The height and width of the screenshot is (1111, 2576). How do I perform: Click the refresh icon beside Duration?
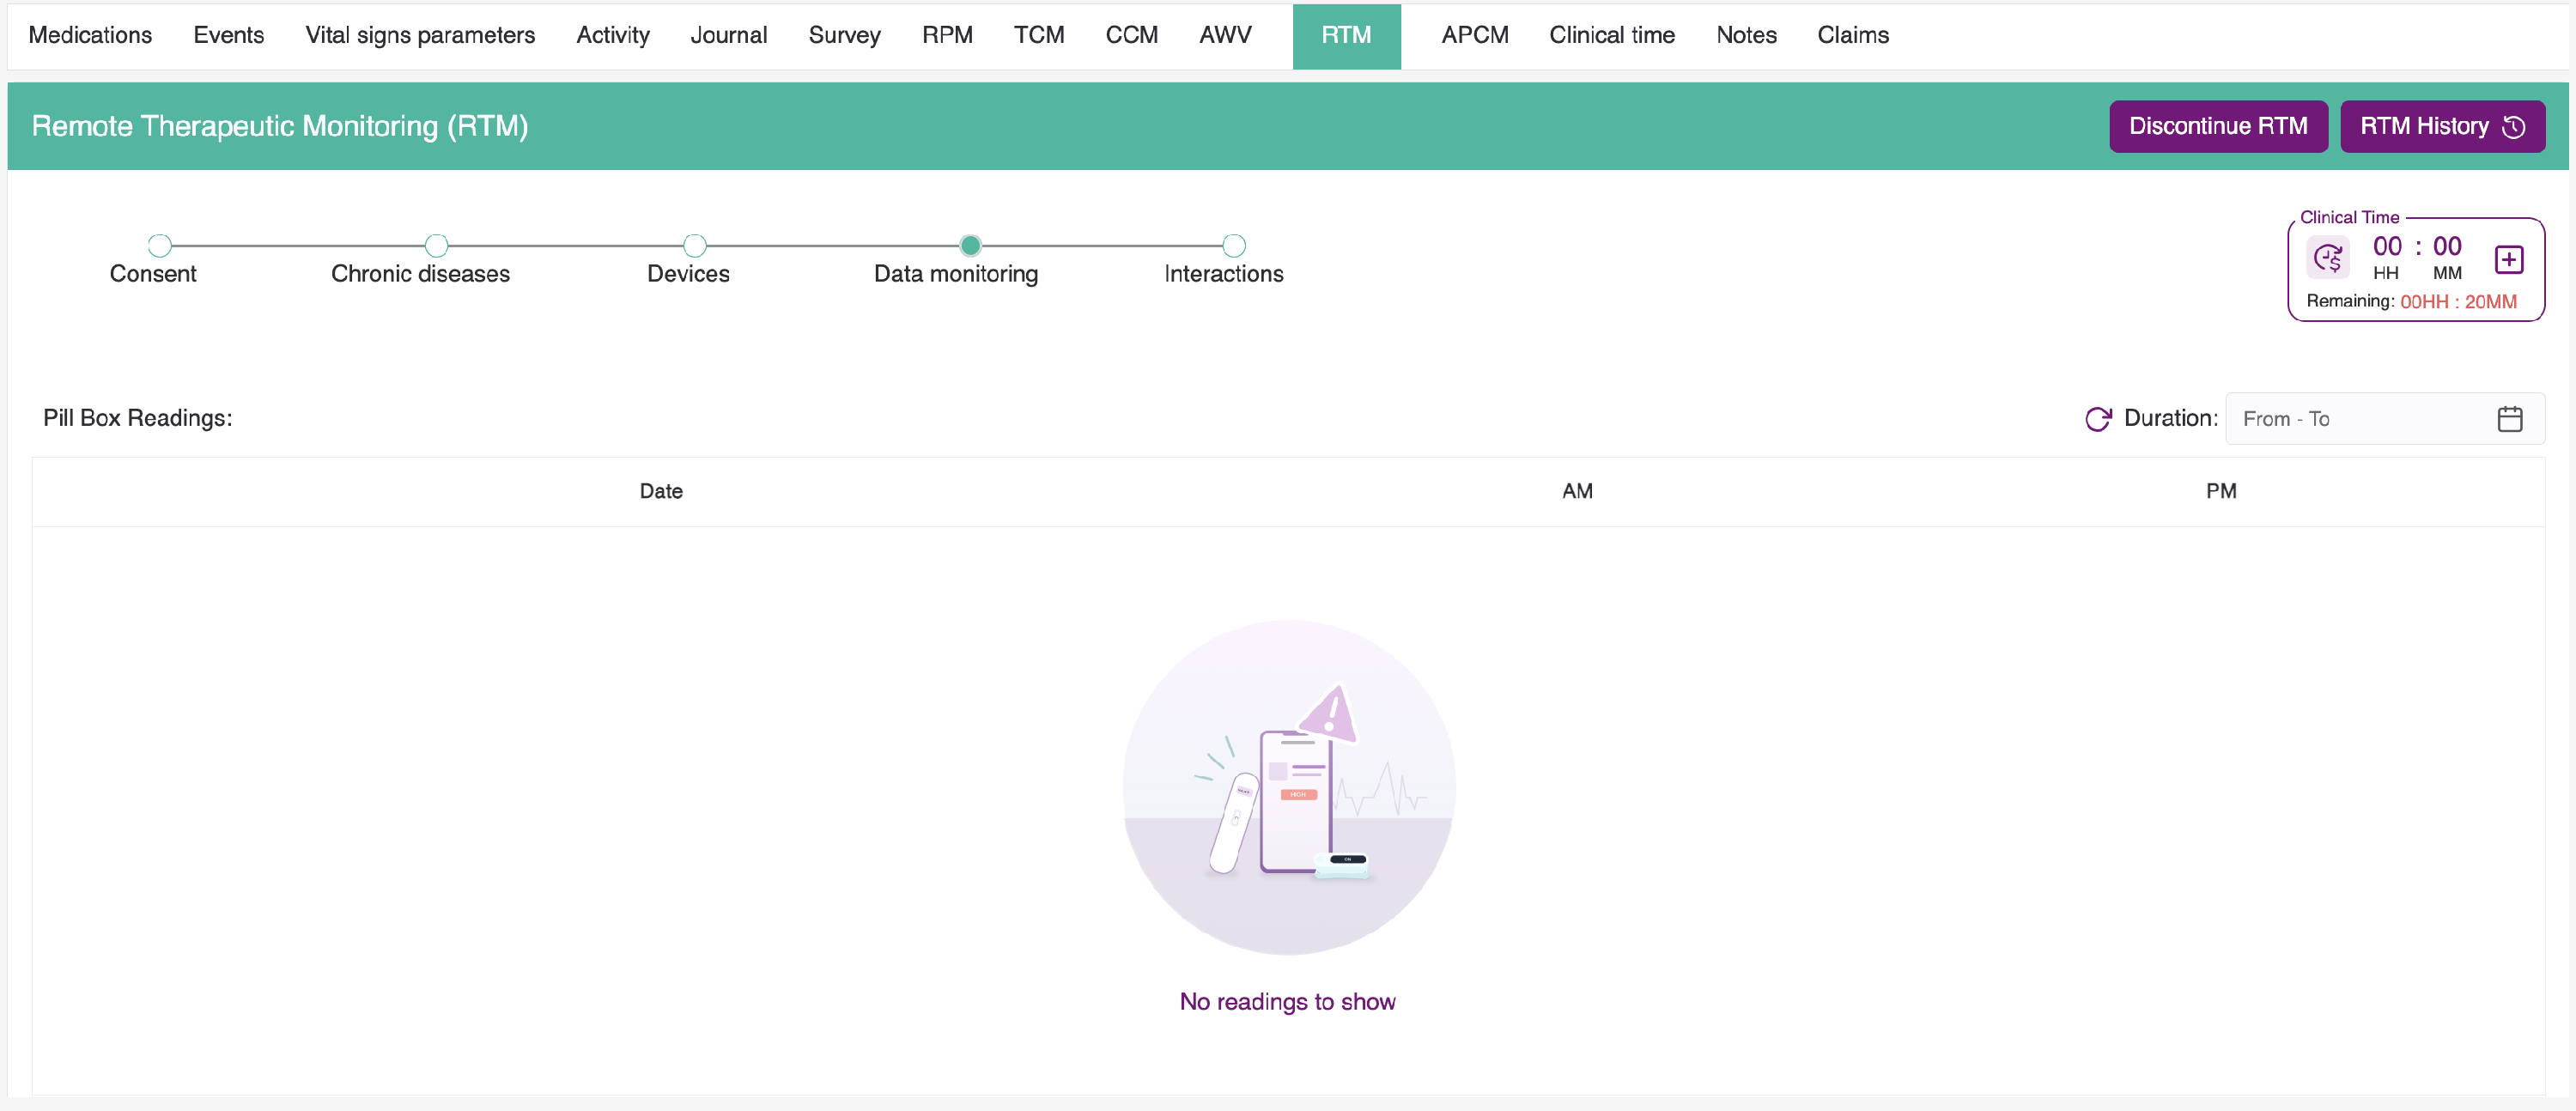pos(2097,418)
